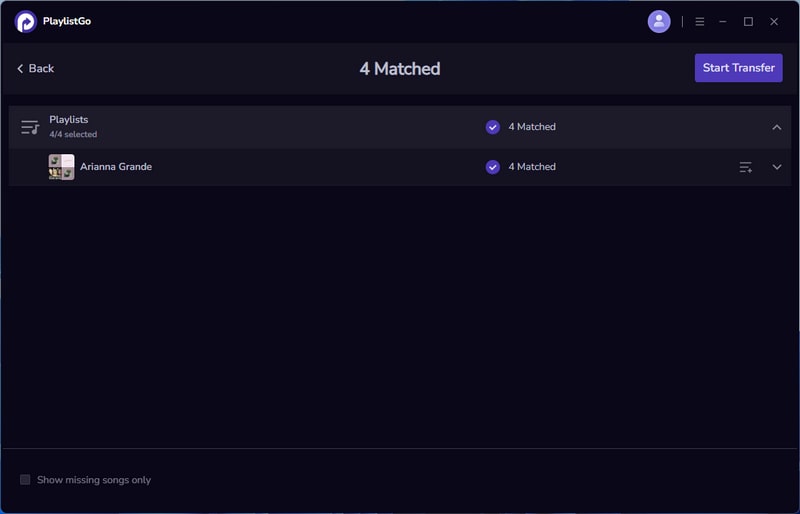Expand the Arianna Grande playlist row

pyautogui.click(x=776, y=167)
